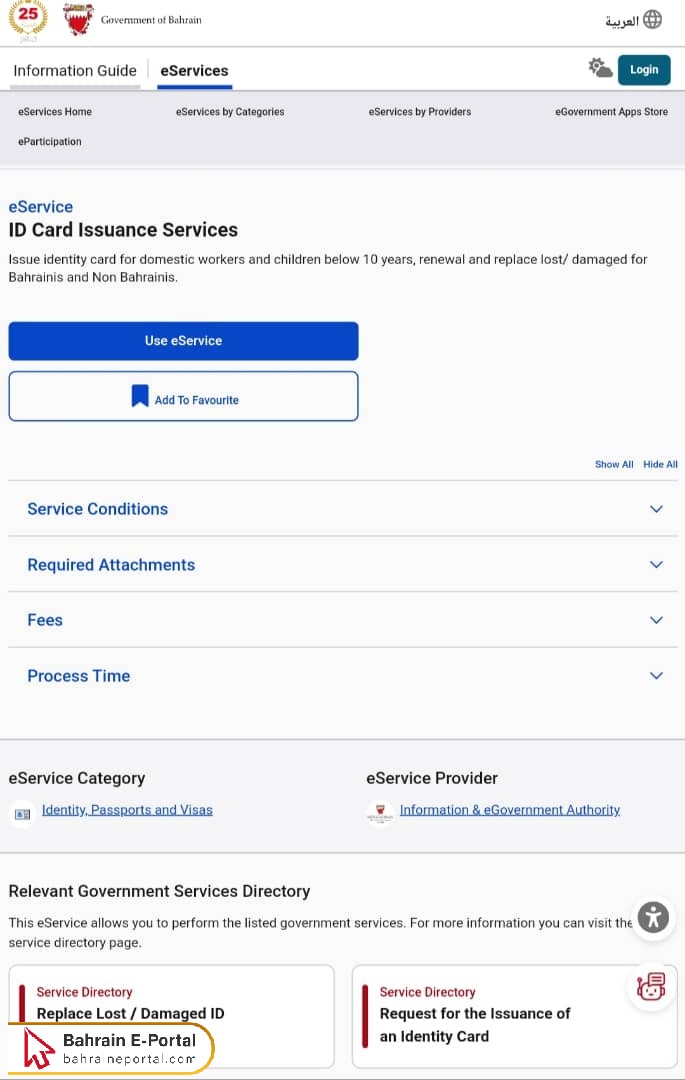Expand the Process Time section
The width and height of the screenshot is (685, 1080).
[x=655, y=676]
